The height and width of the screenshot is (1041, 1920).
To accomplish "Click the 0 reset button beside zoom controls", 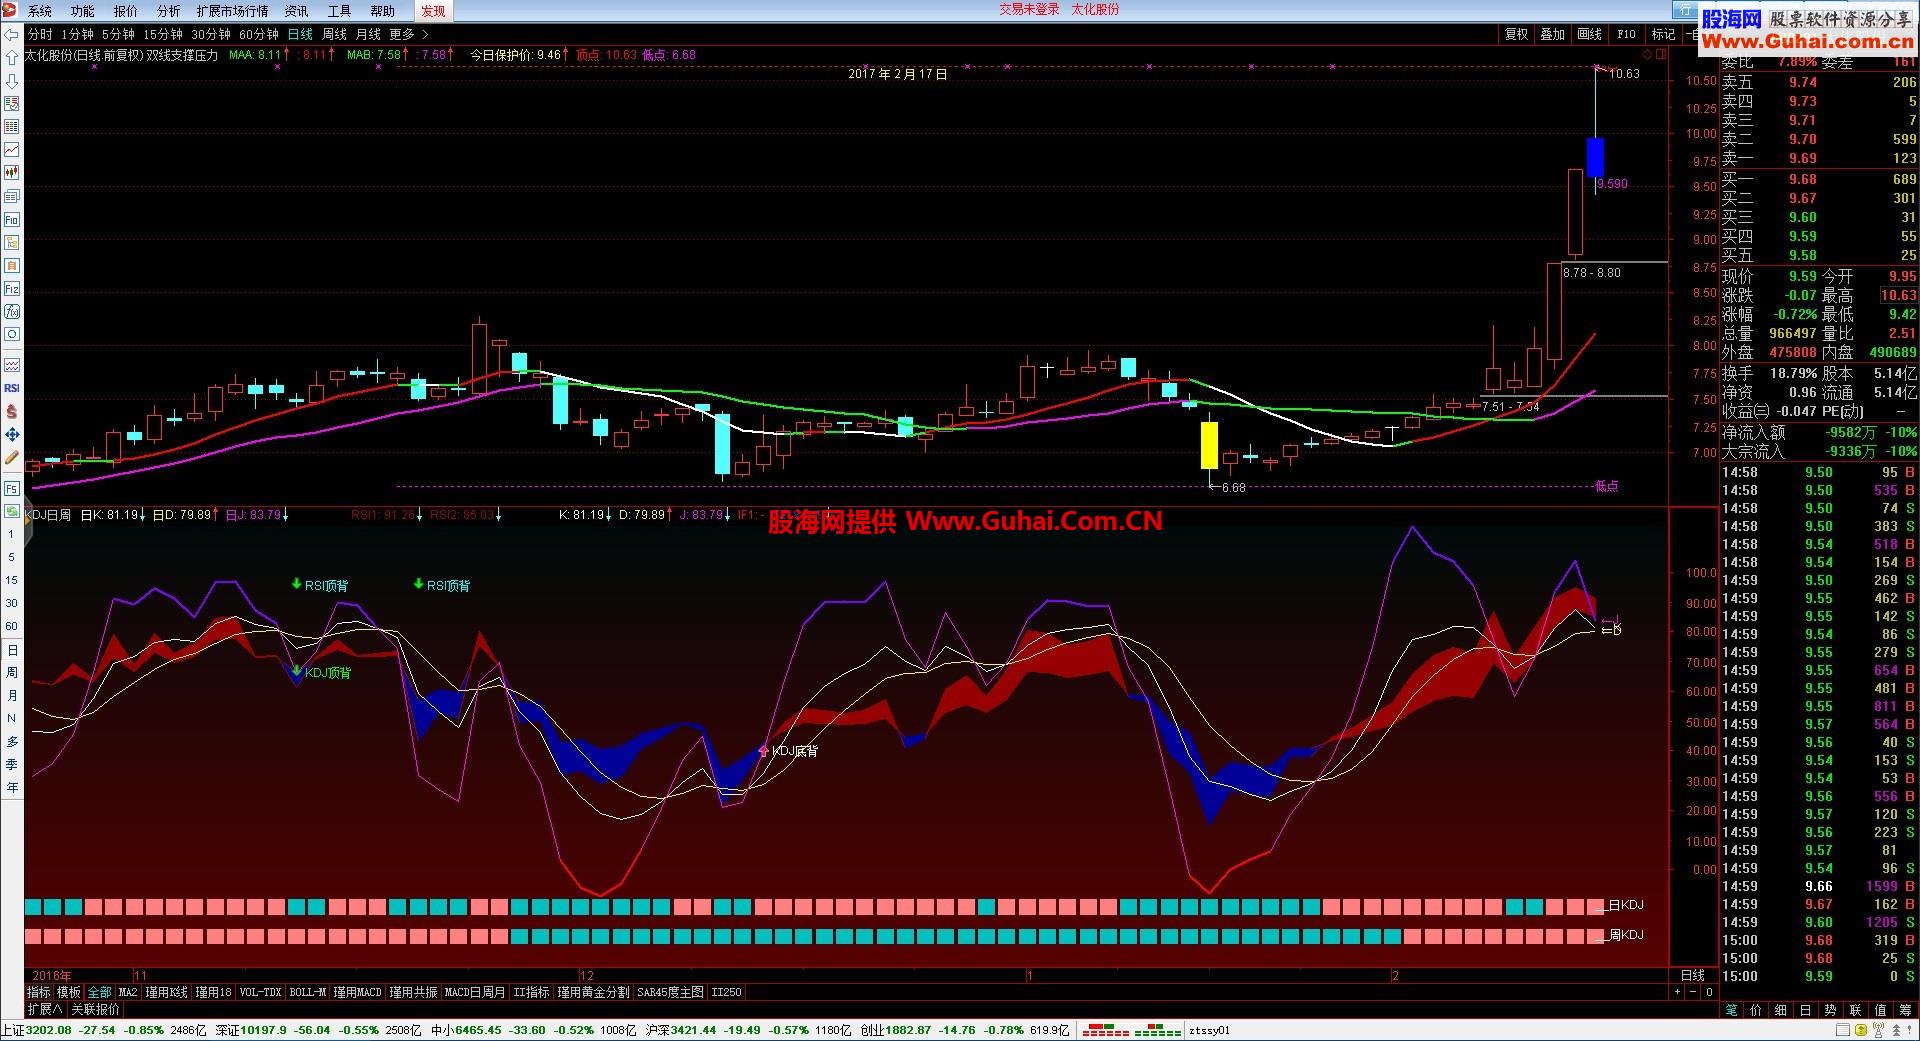I will tap(1709, 992).
